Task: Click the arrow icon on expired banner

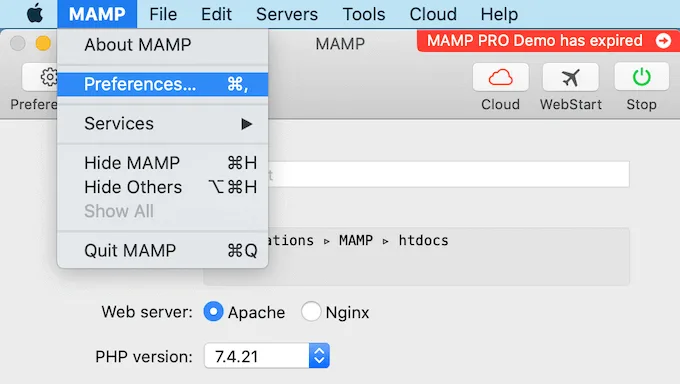Action: 663,41
